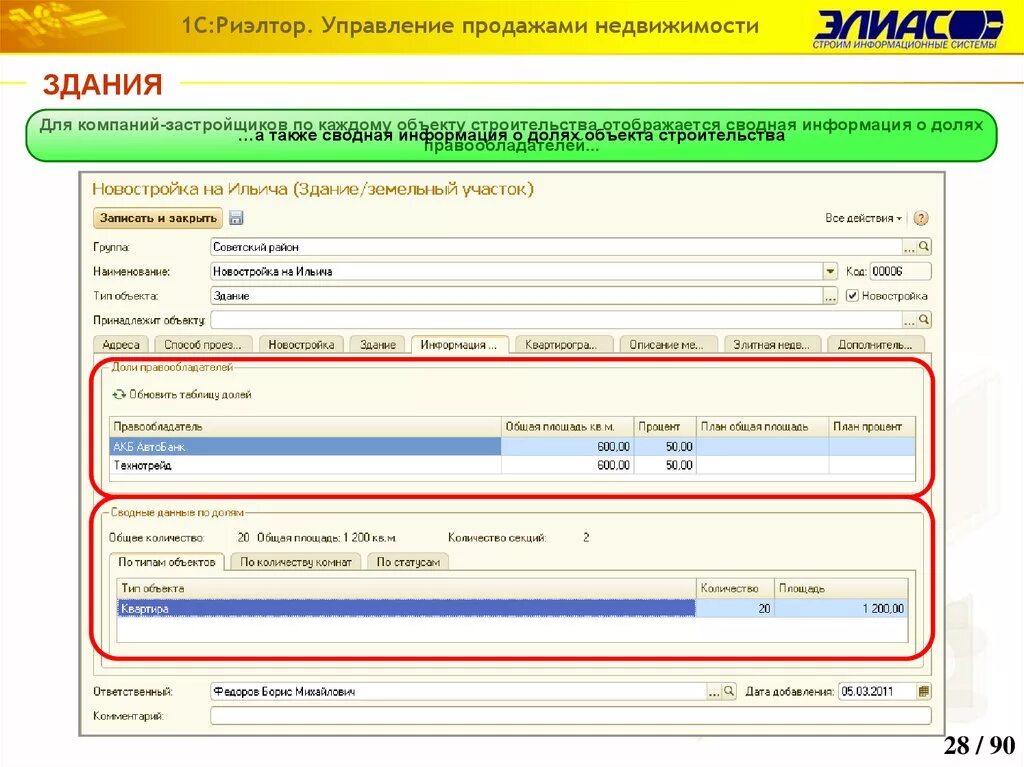
Task: Switch to По количеству комнат tab
Action: [296, 562]
